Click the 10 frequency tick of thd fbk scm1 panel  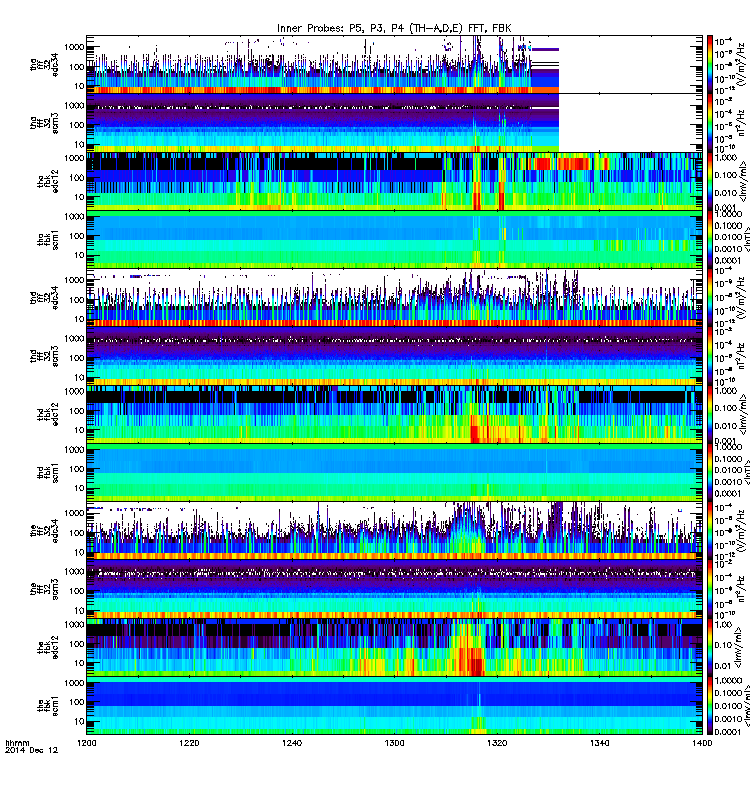[x=79, y=488]
